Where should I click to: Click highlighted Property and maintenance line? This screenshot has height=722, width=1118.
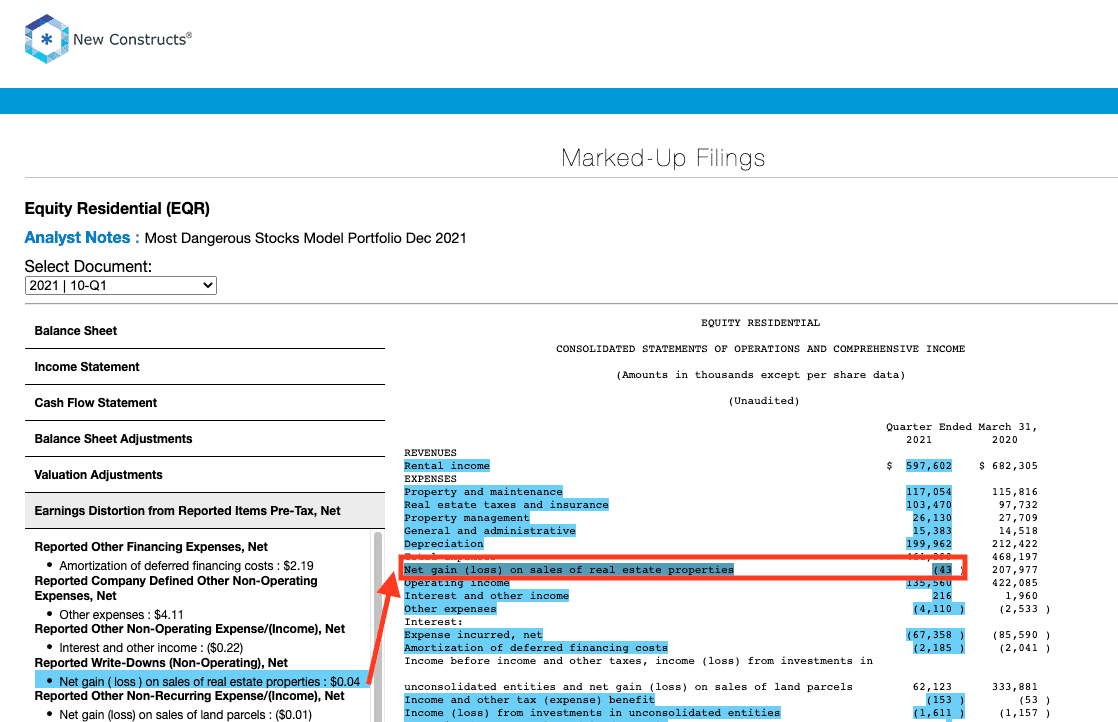[x=483, y=492]
